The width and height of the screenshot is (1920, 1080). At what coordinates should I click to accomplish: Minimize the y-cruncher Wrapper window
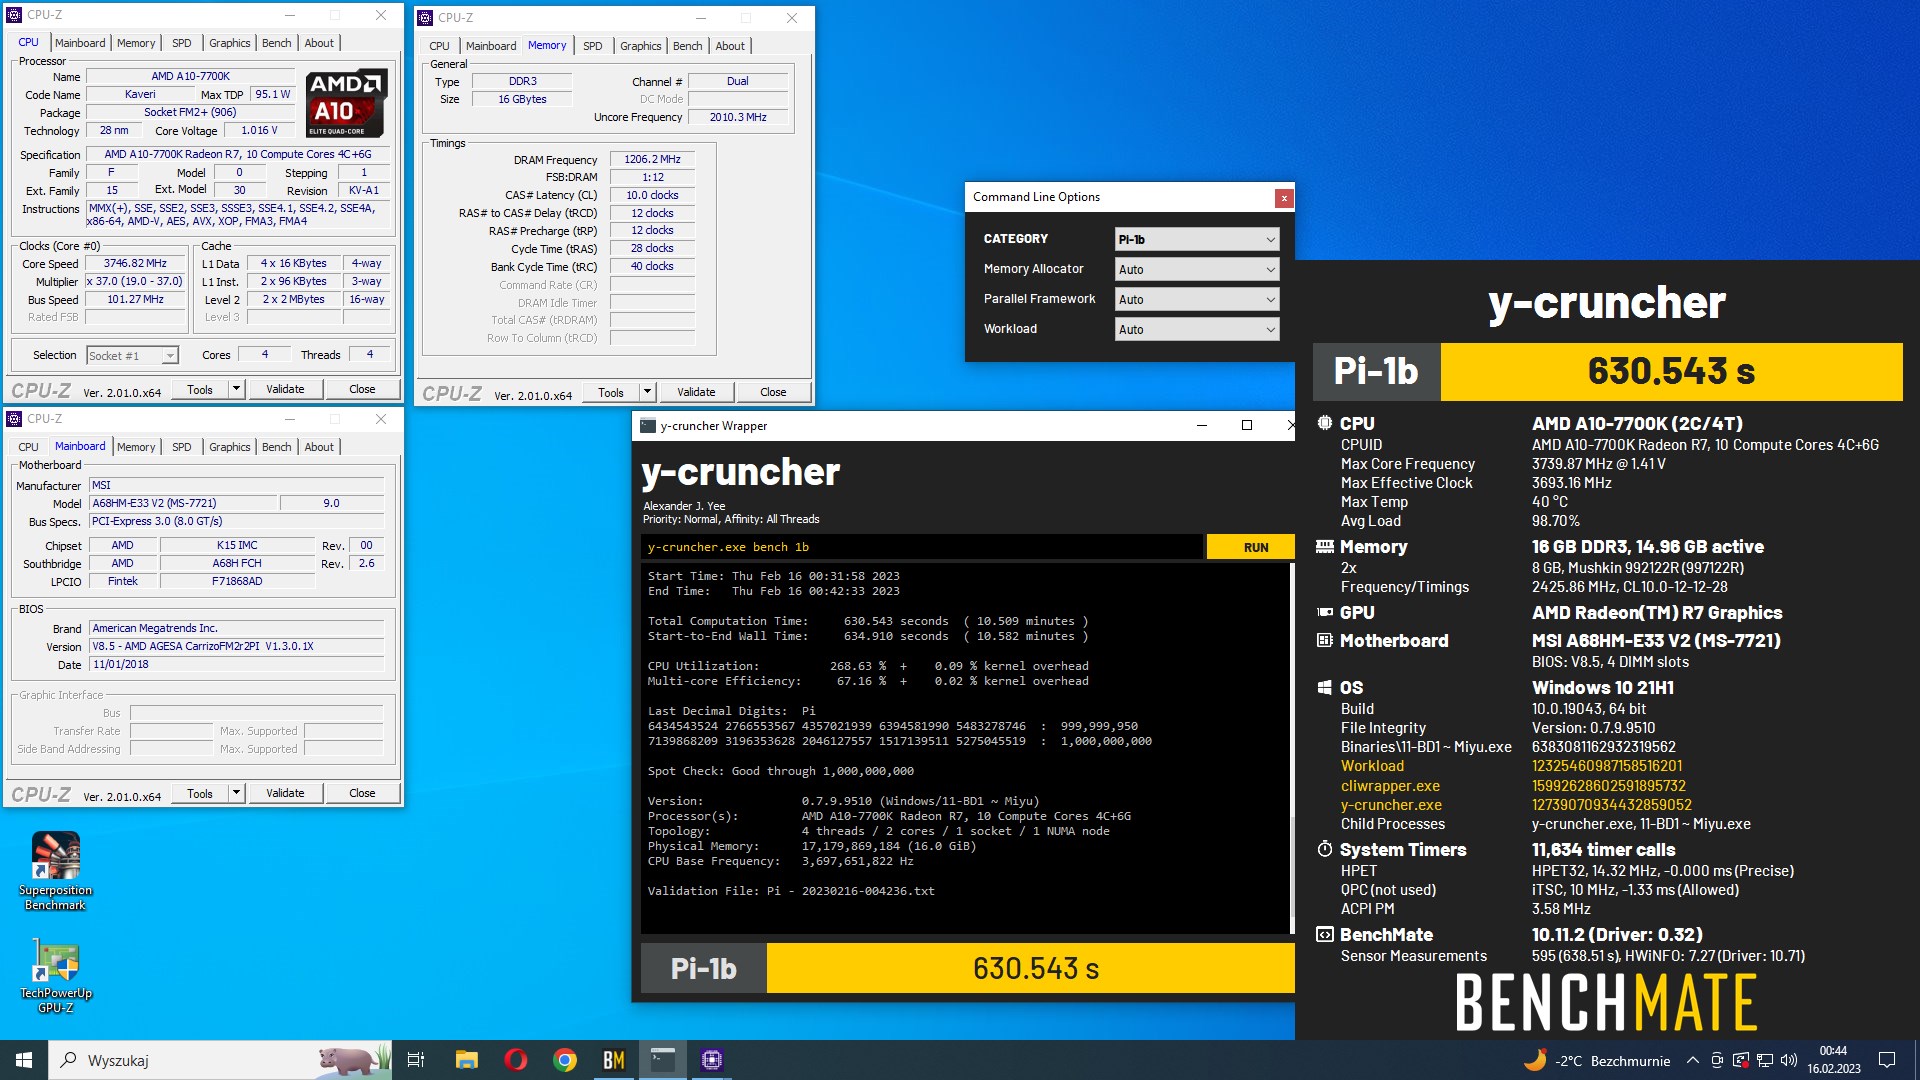tap(1202, 426)
